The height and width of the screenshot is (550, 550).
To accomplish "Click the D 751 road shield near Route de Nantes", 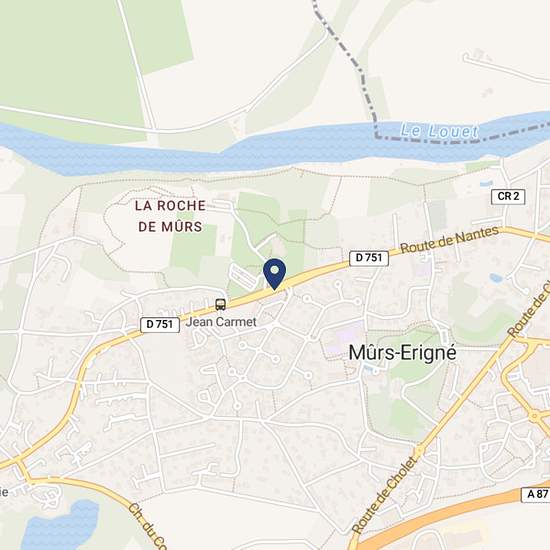I will click(x=369, y=258).
